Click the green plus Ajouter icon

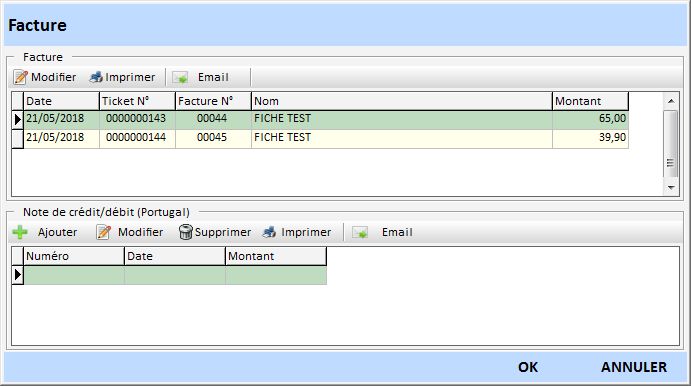pos(20,232)
